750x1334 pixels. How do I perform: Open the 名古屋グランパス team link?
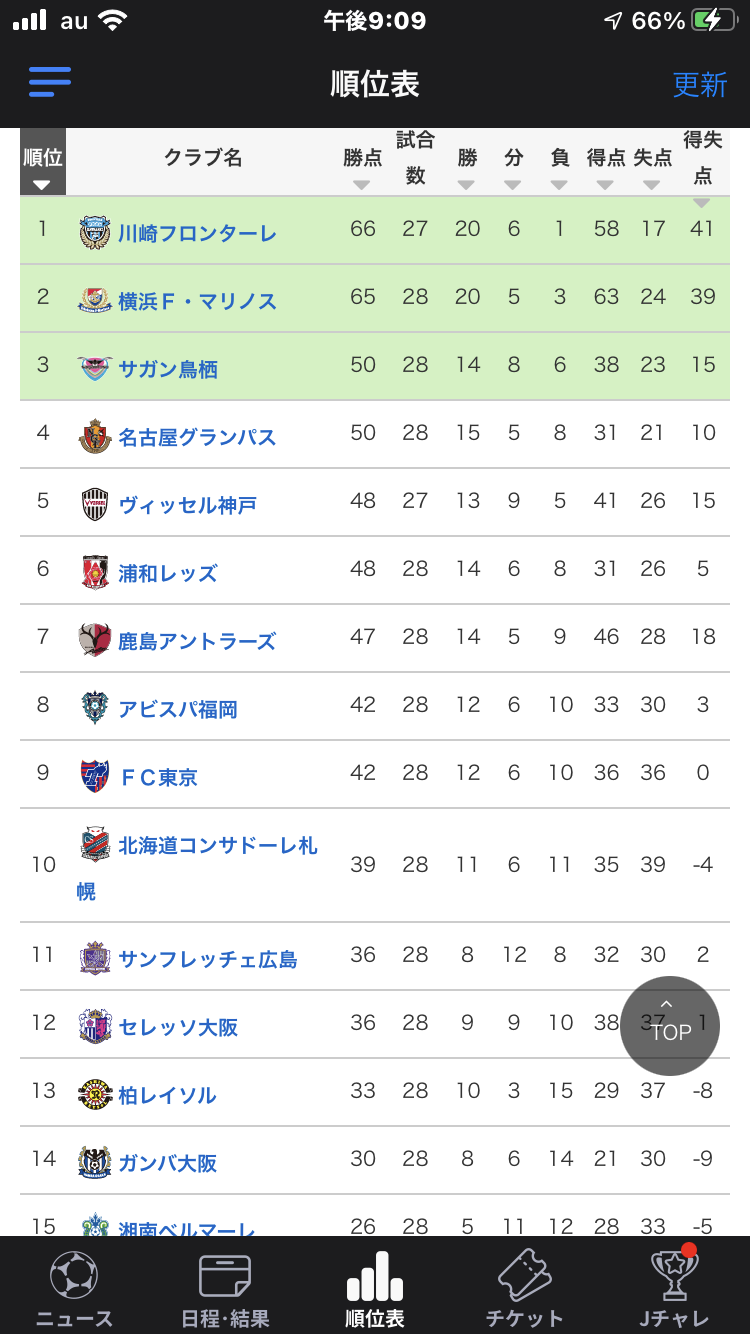click(197, 437)
